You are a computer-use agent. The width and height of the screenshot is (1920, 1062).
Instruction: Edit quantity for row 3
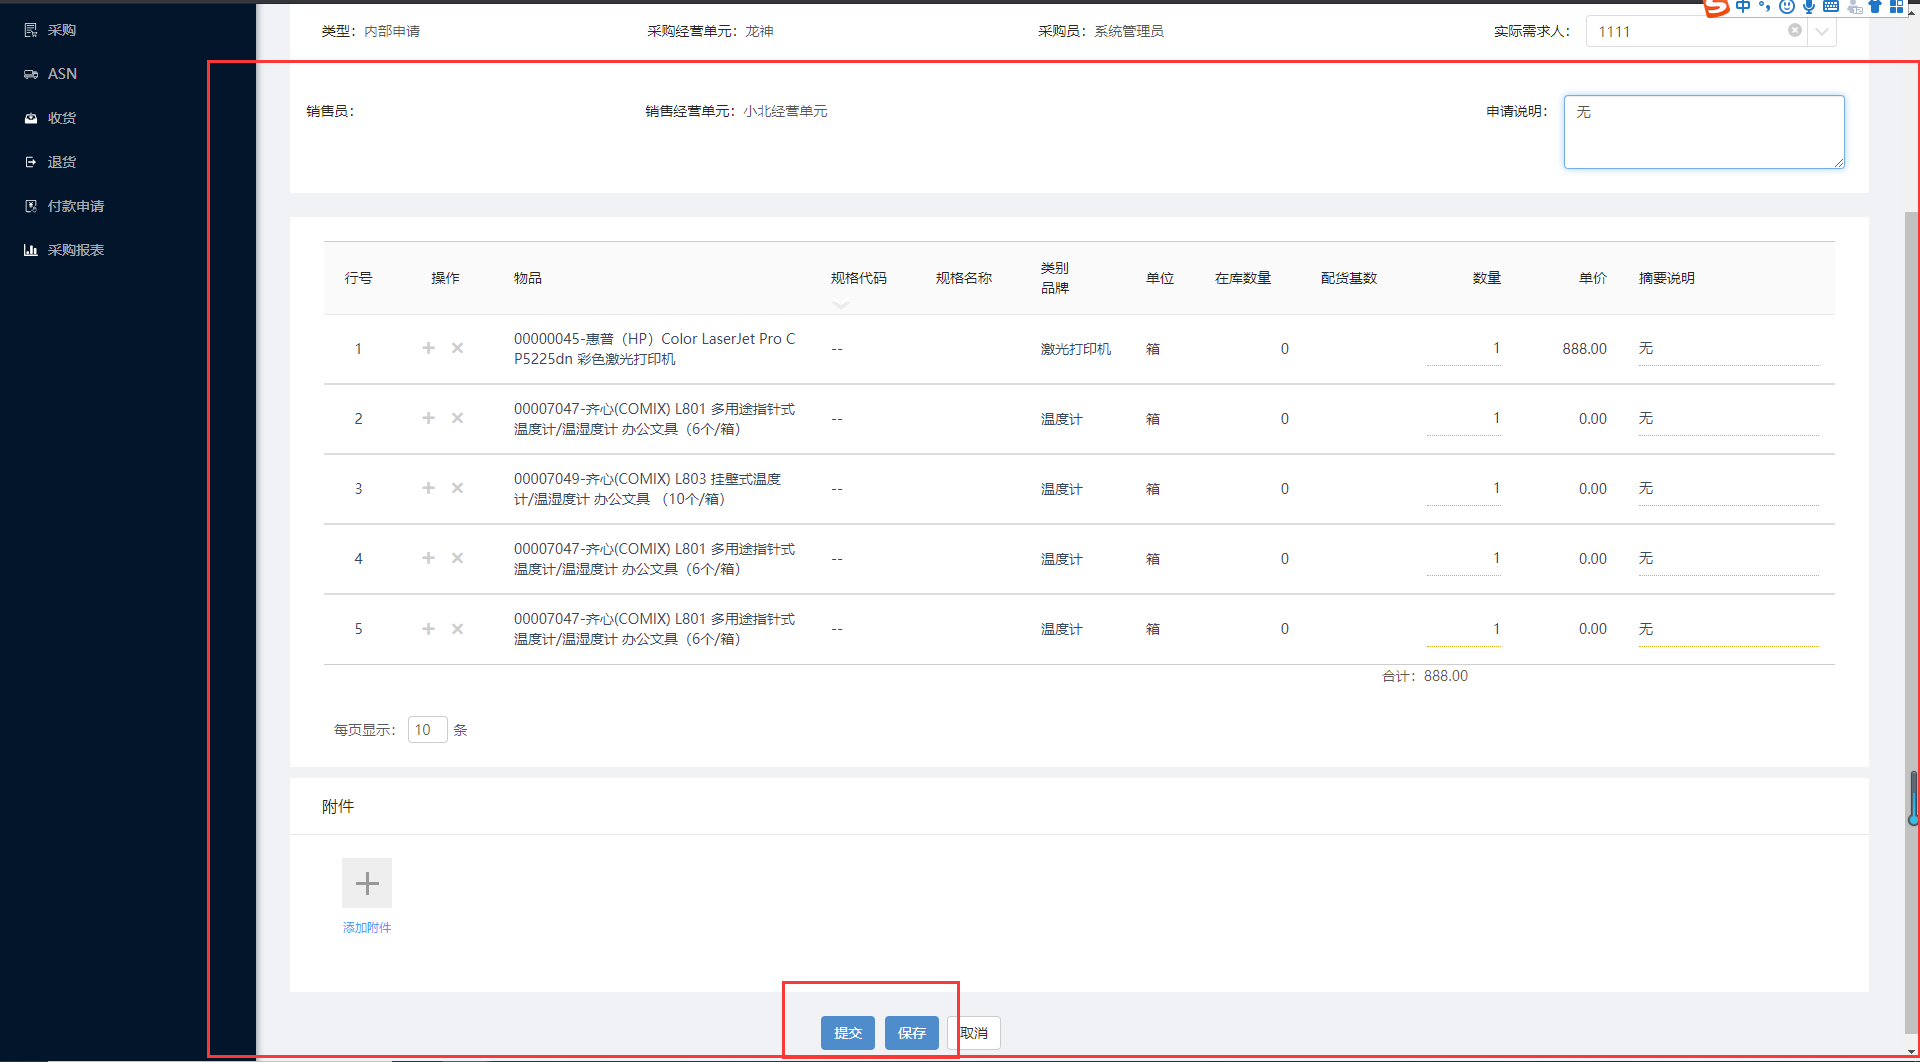pyautogui.click(x=1464, y=489)
